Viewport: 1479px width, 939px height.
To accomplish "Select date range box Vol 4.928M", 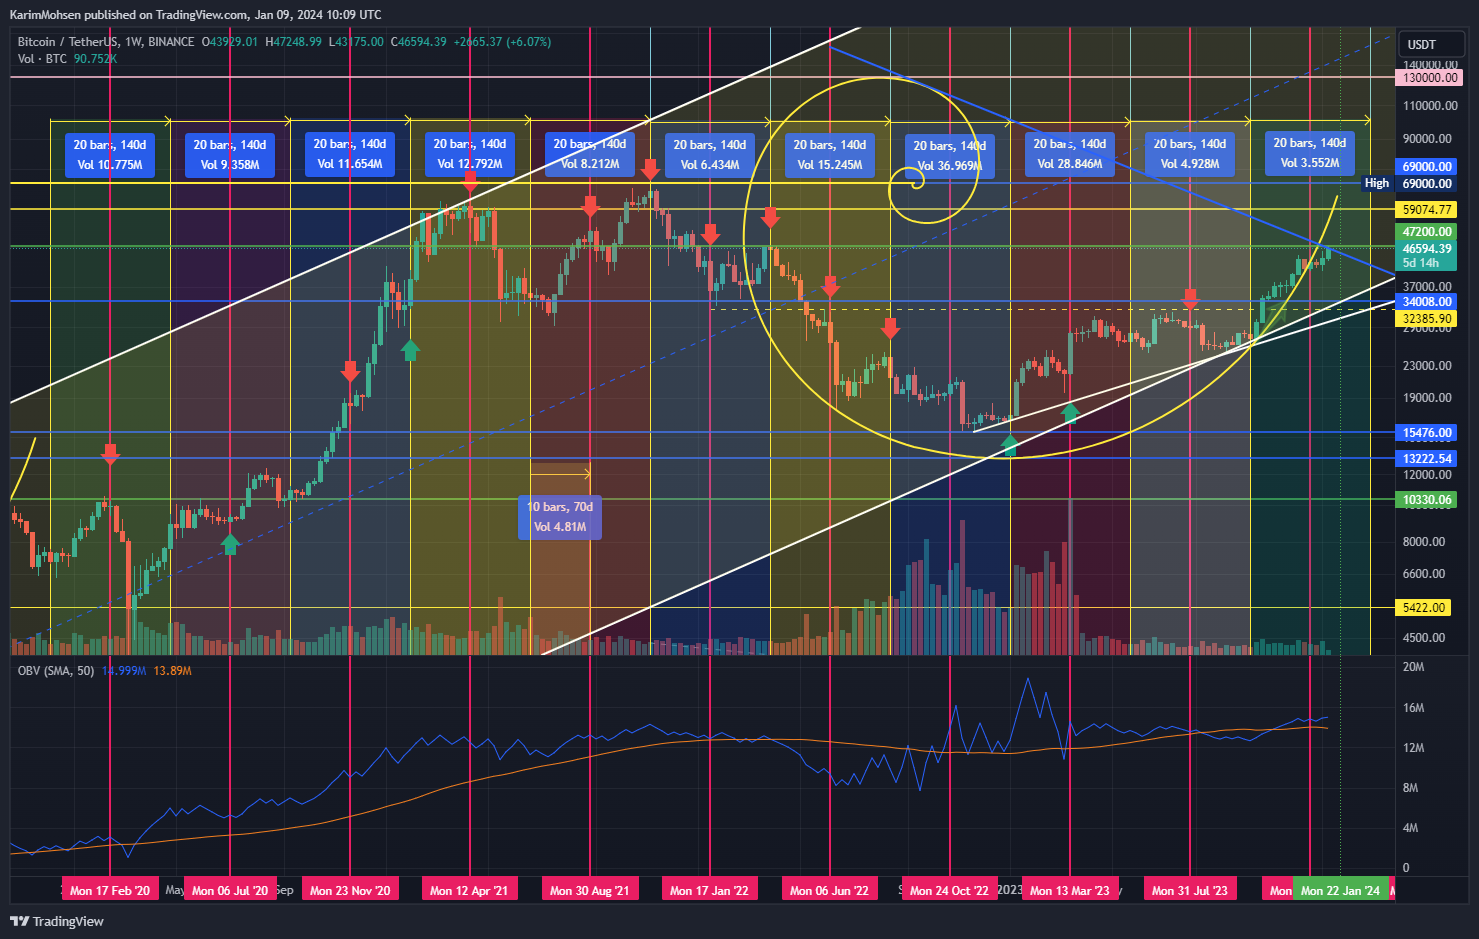I will point(1190,154).
